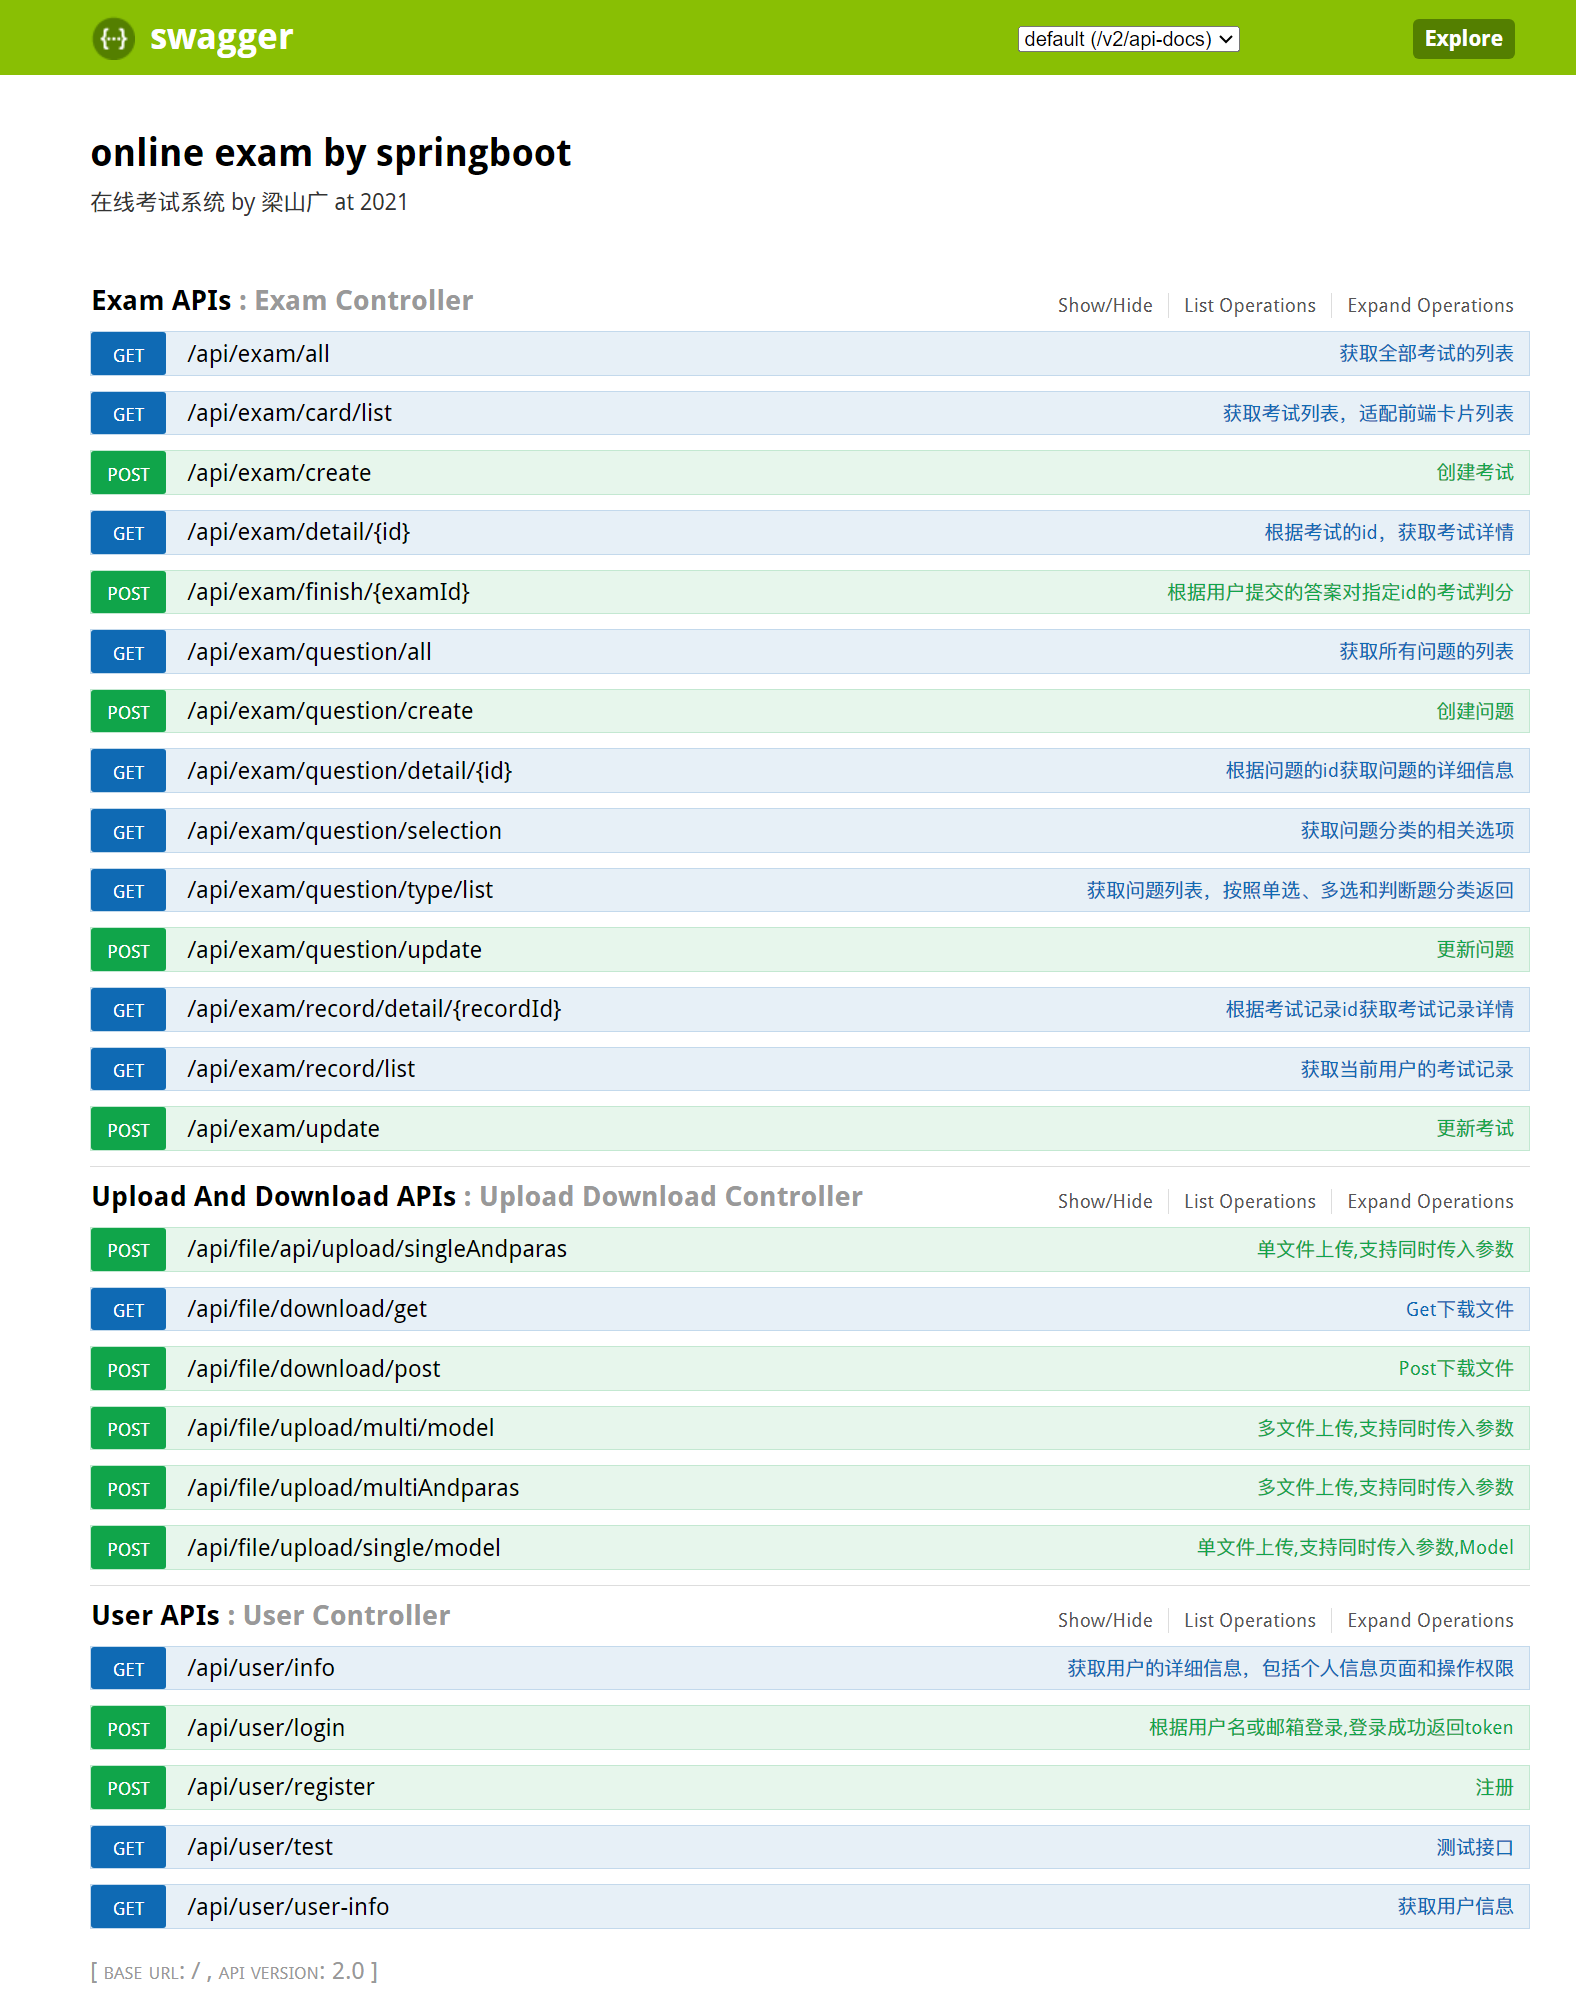Click POST badge for /api/exam/question/update

coord(128,951)
